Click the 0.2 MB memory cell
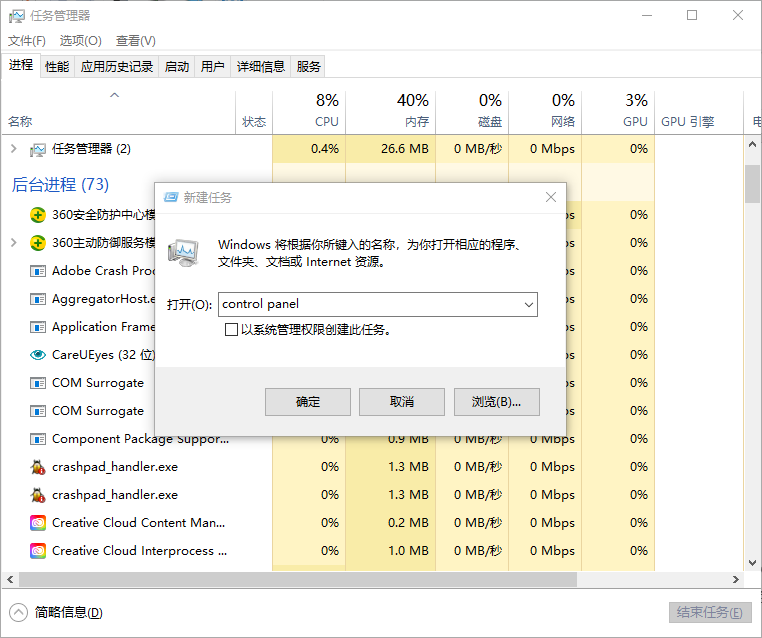 [390, 523]
